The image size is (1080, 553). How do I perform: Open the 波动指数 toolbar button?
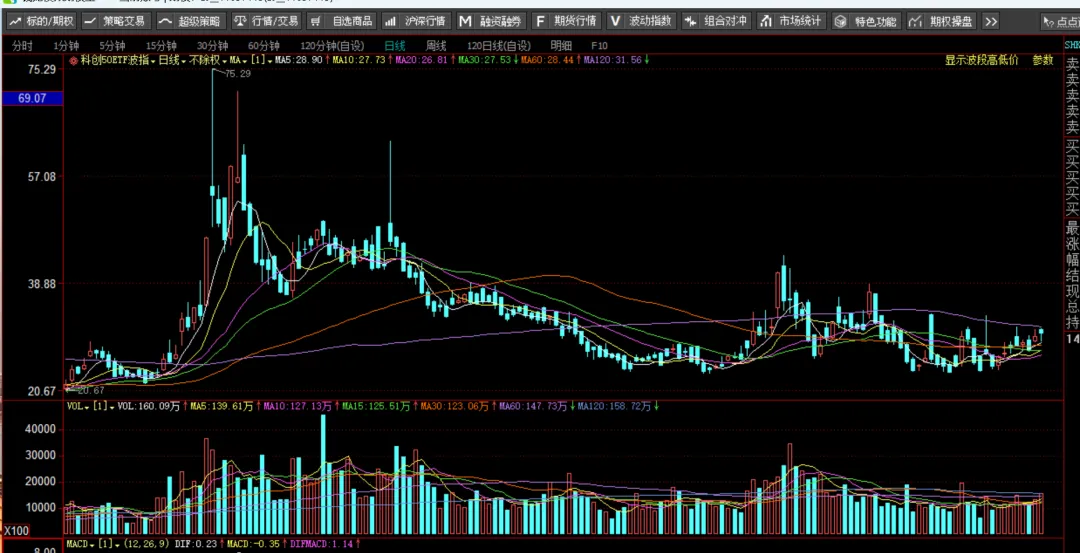point(641,21)
